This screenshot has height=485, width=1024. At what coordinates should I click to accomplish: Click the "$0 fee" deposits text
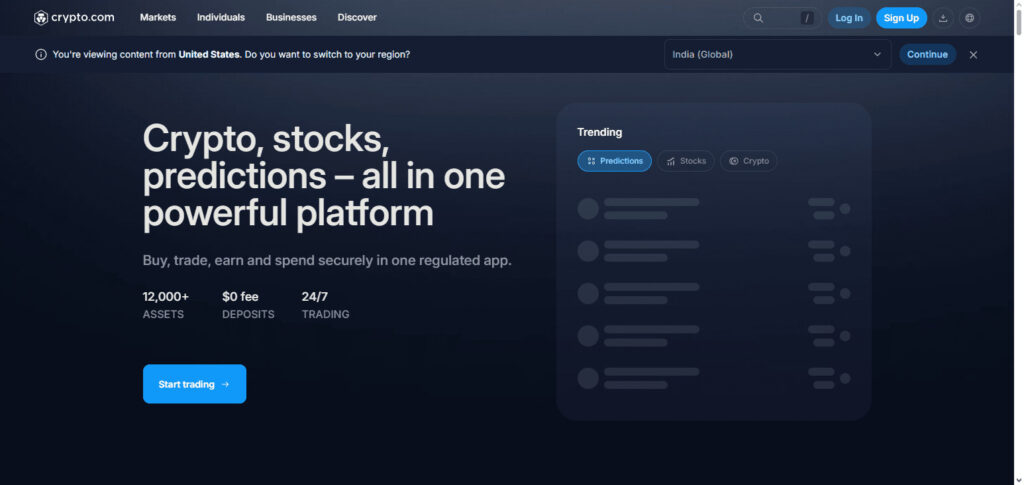[240, 297]
